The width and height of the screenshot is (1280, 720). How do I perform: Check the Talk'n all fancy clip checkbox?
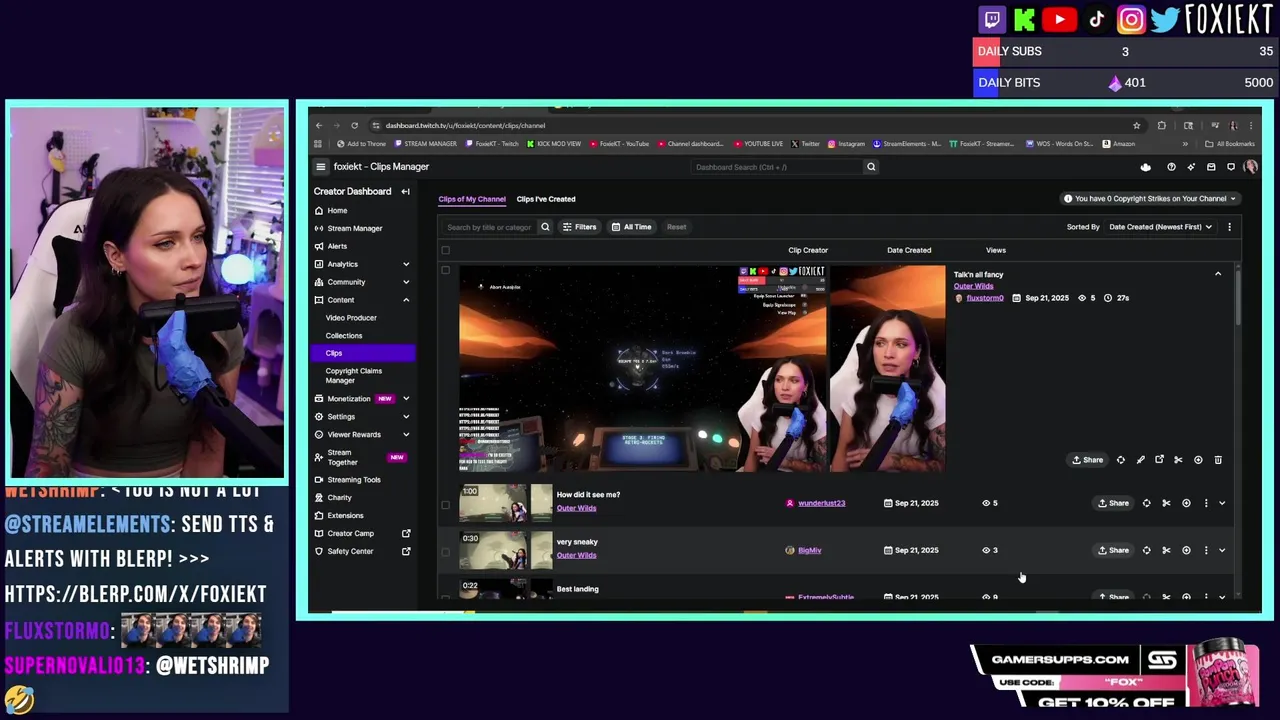point(446,271)
